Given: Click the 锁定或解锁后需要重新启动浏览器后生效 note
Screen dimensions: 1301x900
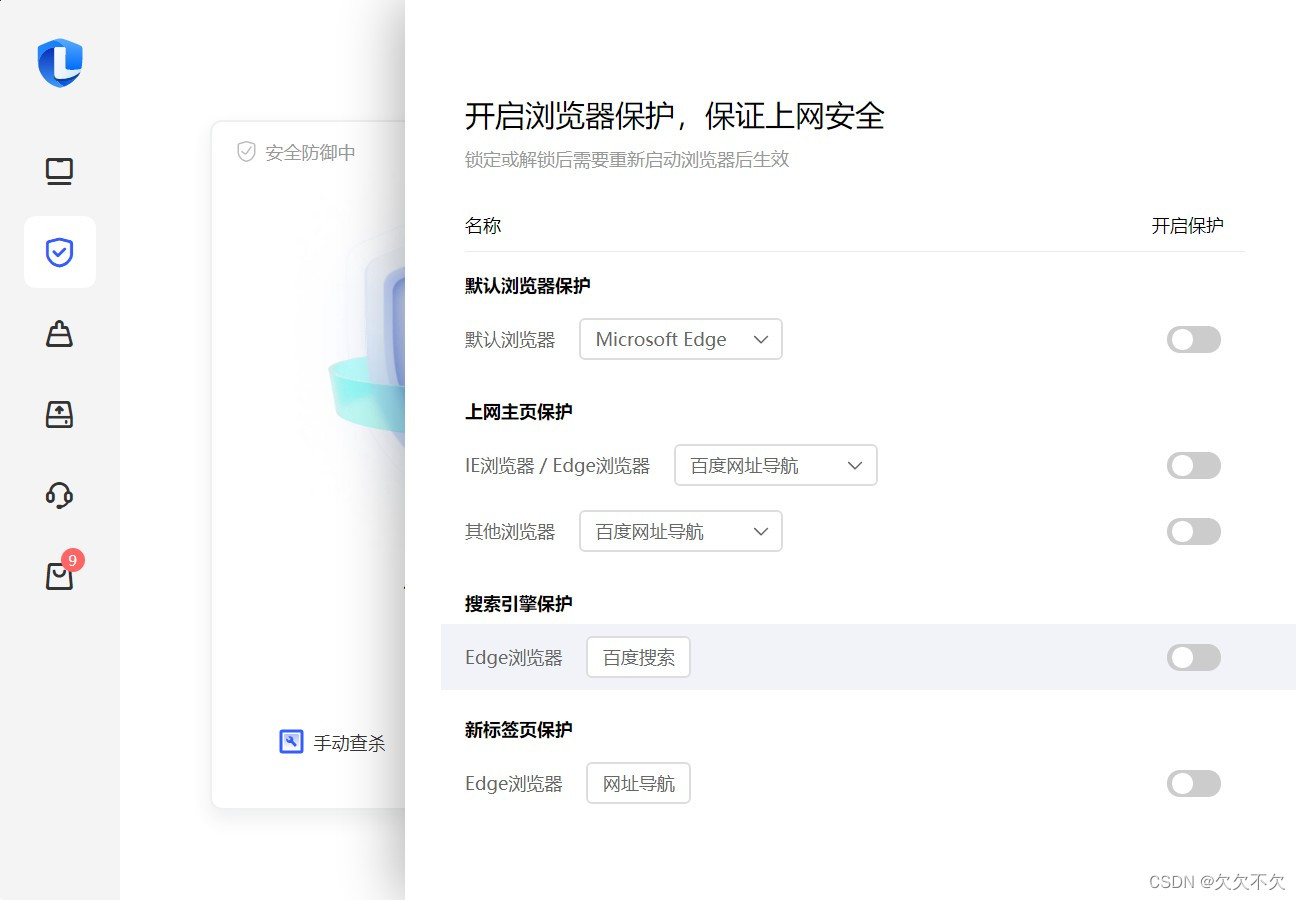Looking at the screenshot, I should tap(627, 160).
